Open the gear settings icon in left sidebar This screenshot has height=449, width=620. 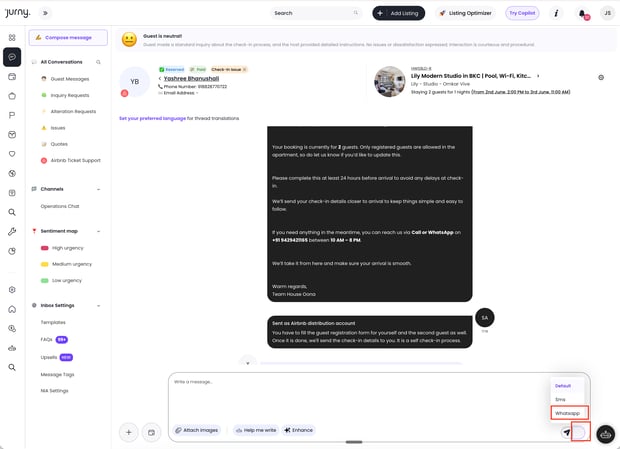coord(12,290)
